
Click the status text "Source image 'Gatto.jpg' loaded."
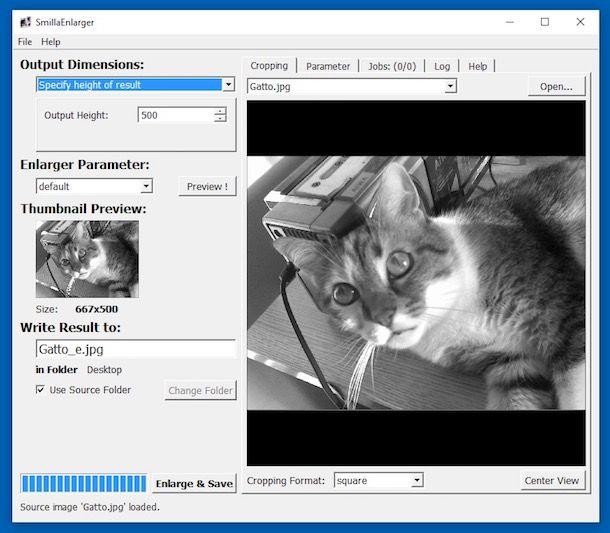click(90, 507)
